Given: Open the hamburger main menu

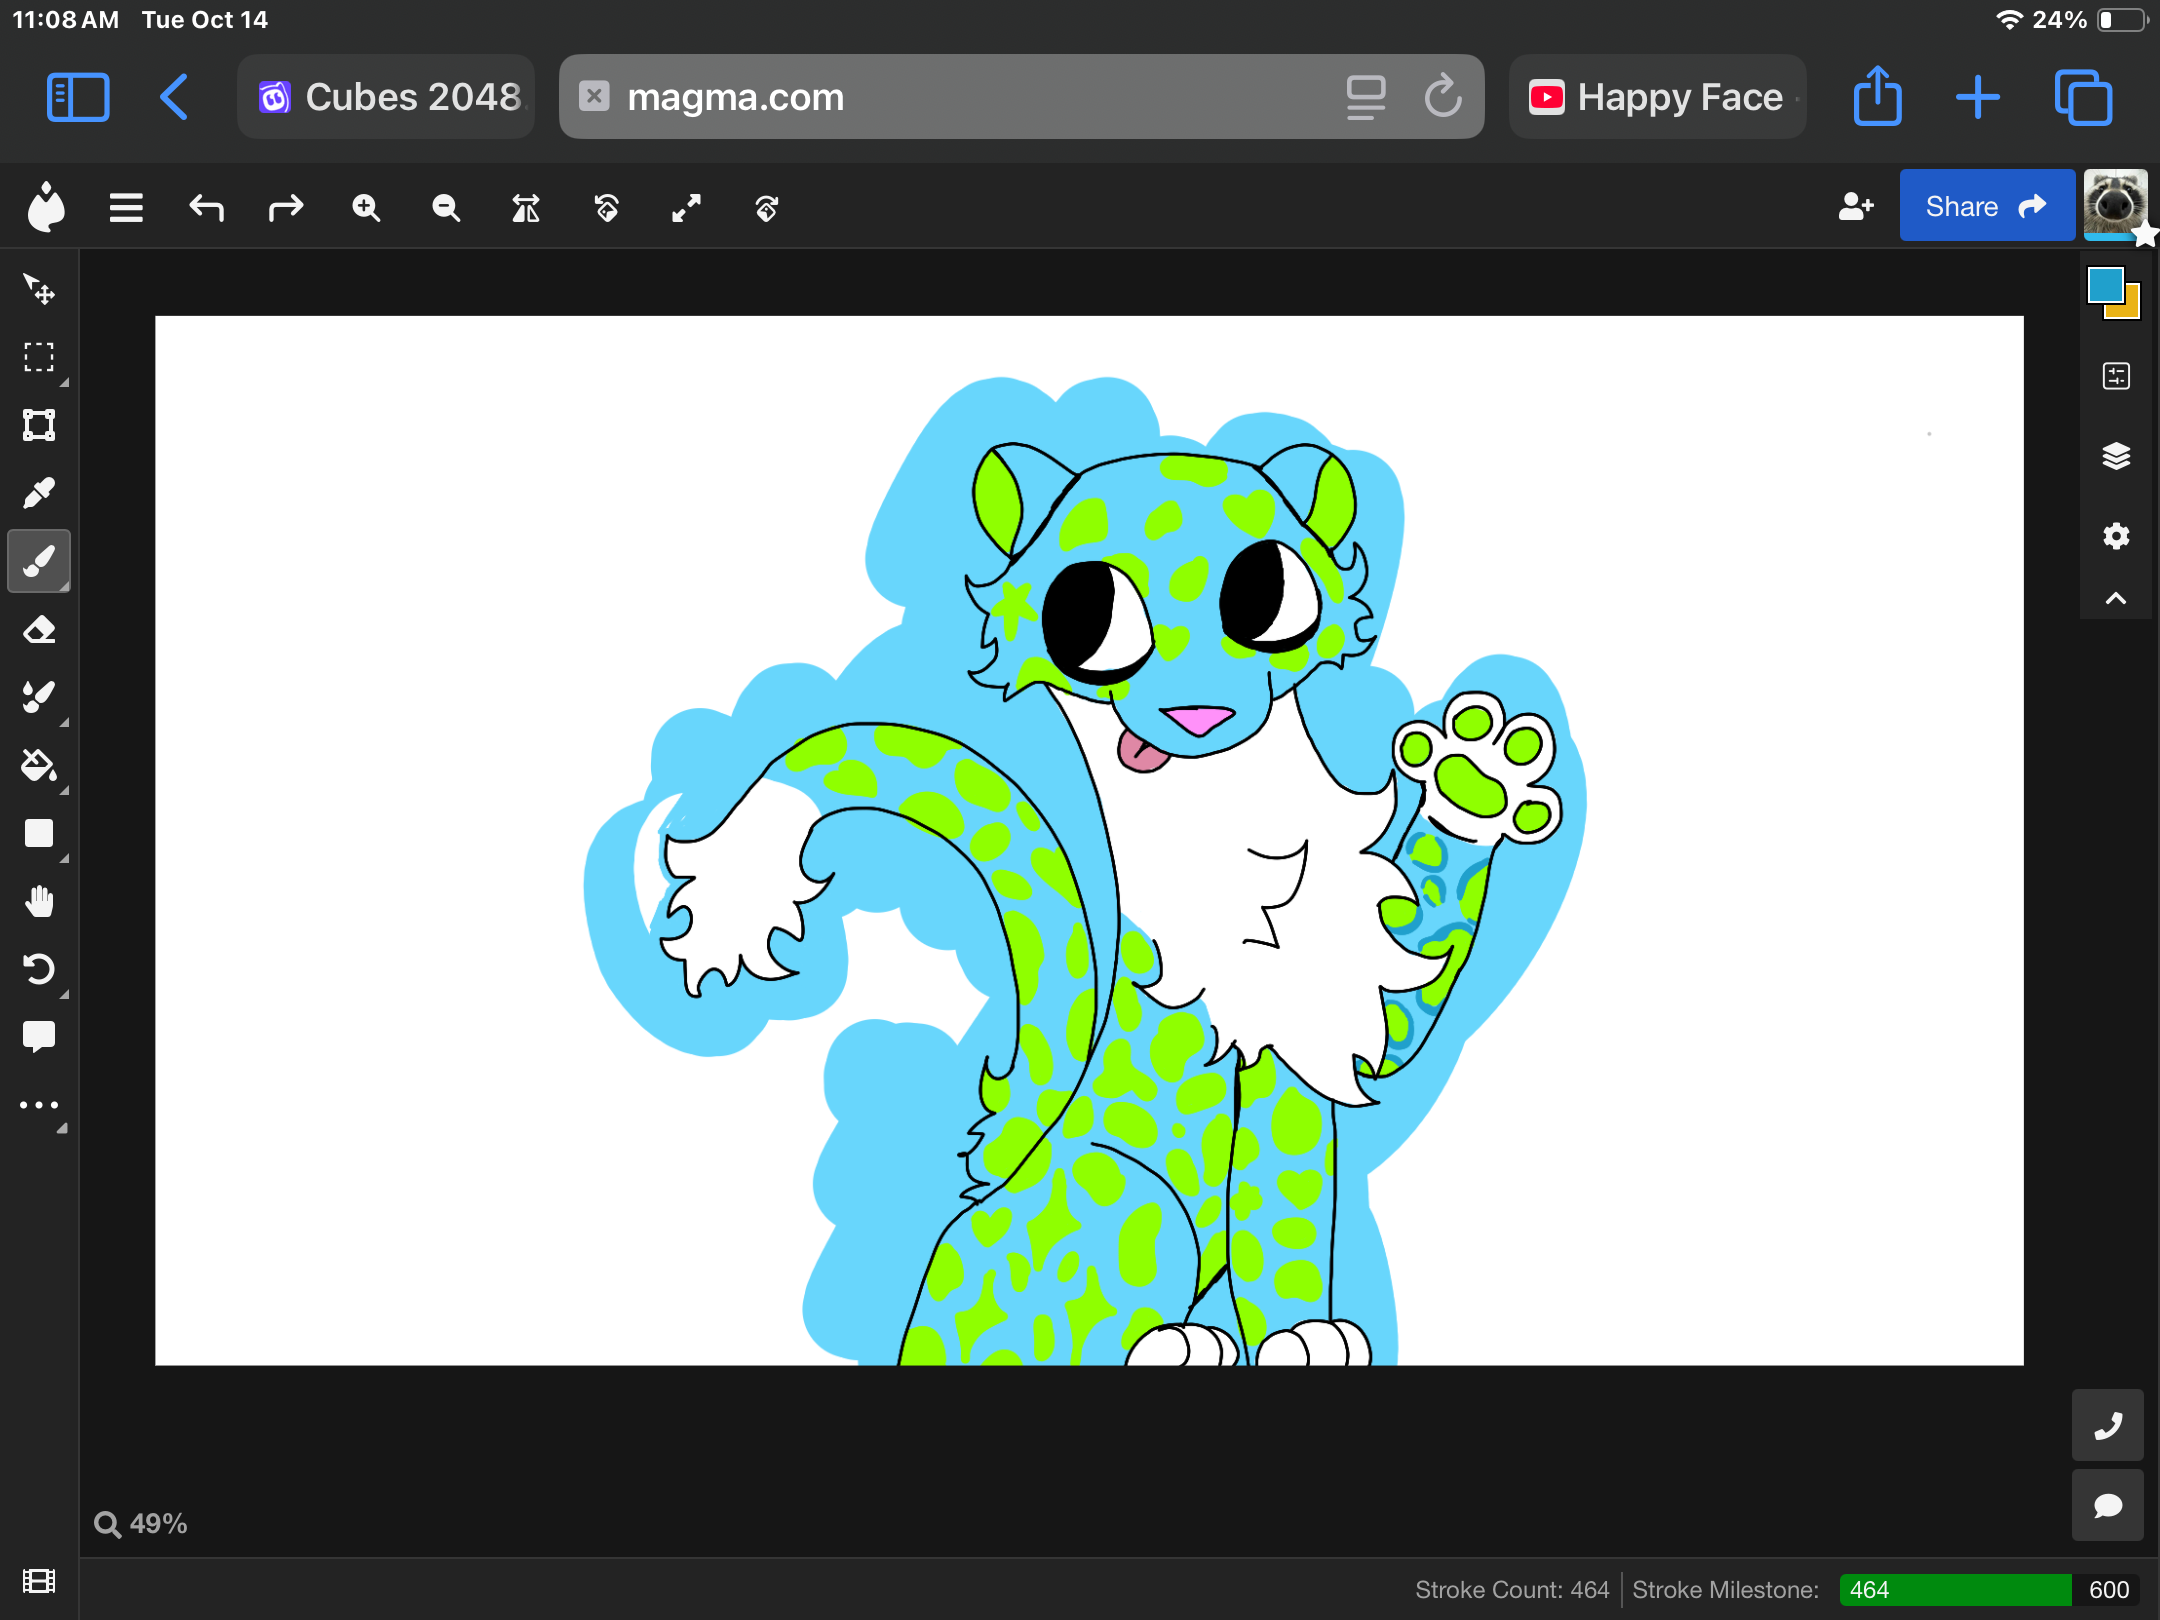Looking at the screenshot, I should (x=126, y=208).
